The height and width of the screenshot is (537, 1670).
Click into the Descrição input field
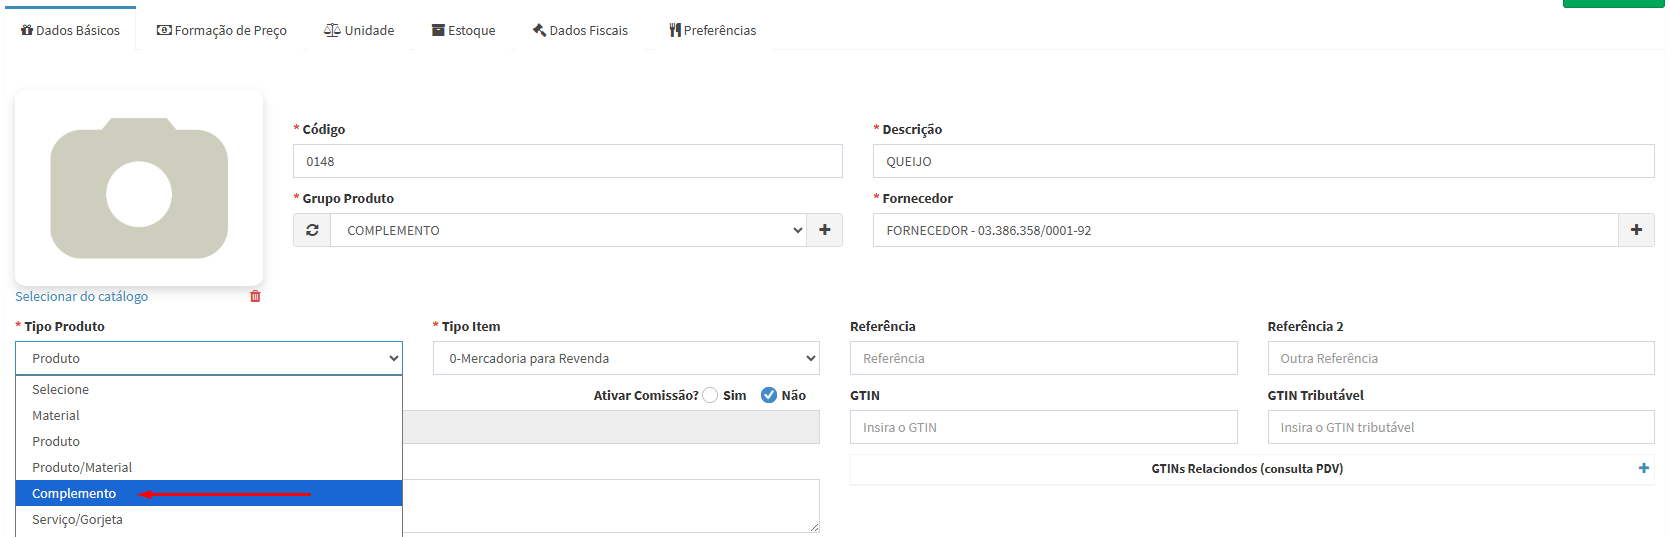(x=1263, y=161)
